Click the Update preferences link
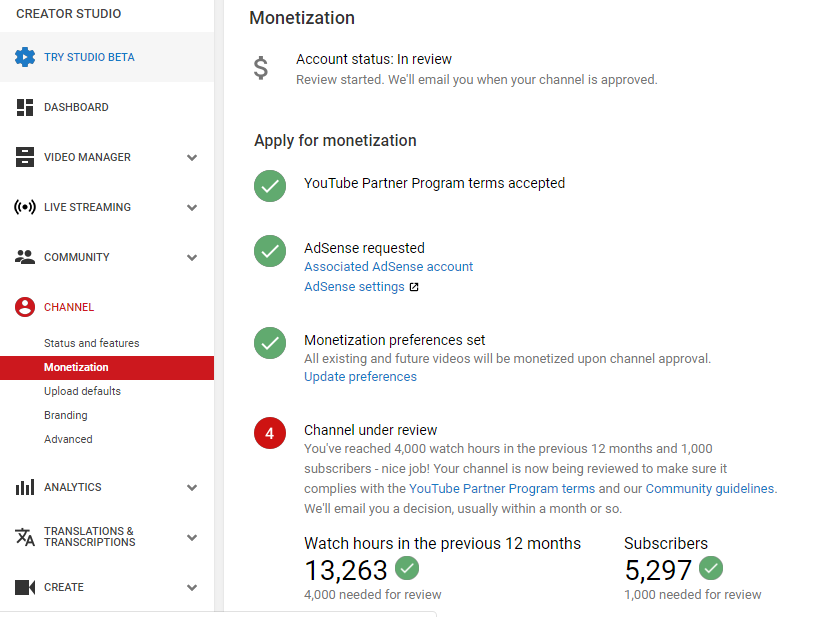 tap(360, 377)
